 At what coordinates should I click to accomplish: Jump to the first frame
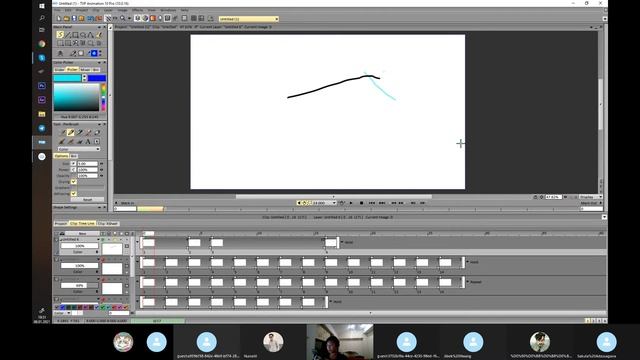click(372, 203)
